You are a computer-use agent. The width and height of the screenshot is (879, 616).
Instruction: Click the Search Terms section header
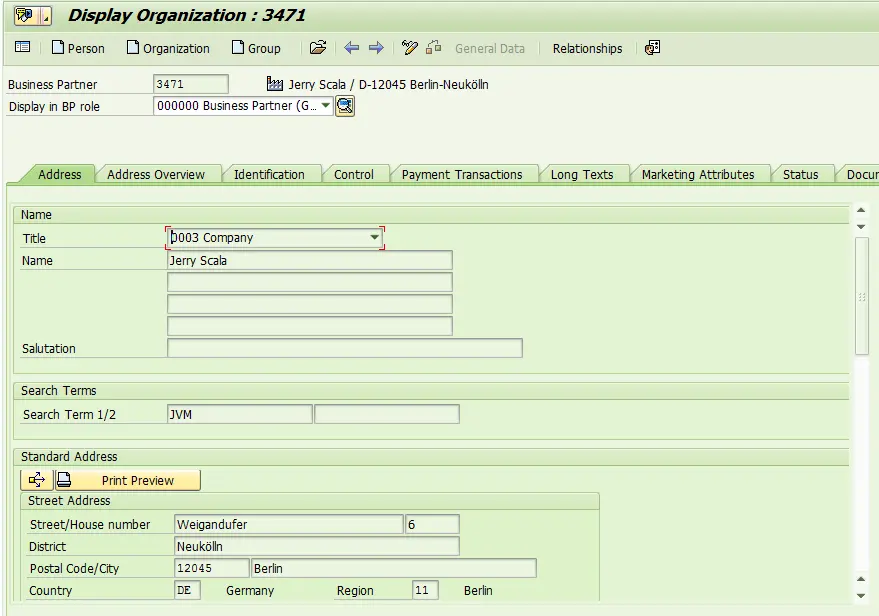(x=431, y=391)
